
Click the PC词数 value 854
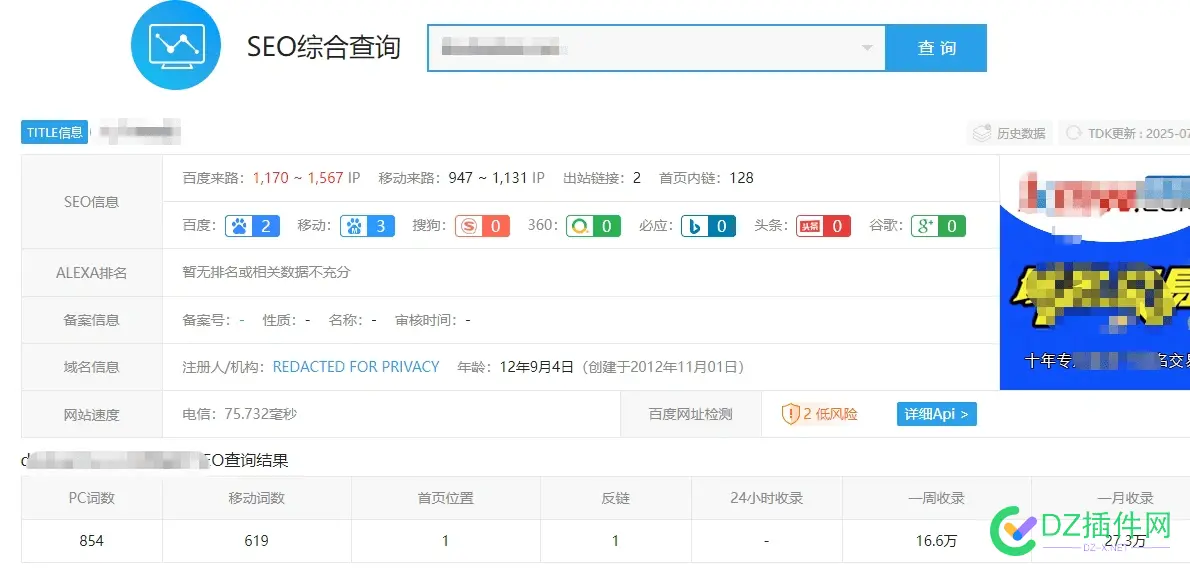[92, 541]
